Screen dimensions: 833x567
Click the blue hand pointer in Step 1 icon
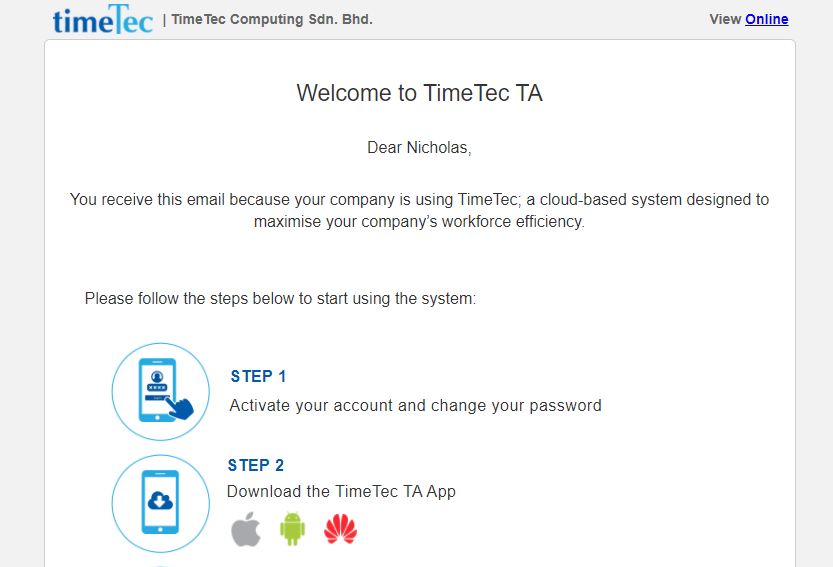point(180,408)
